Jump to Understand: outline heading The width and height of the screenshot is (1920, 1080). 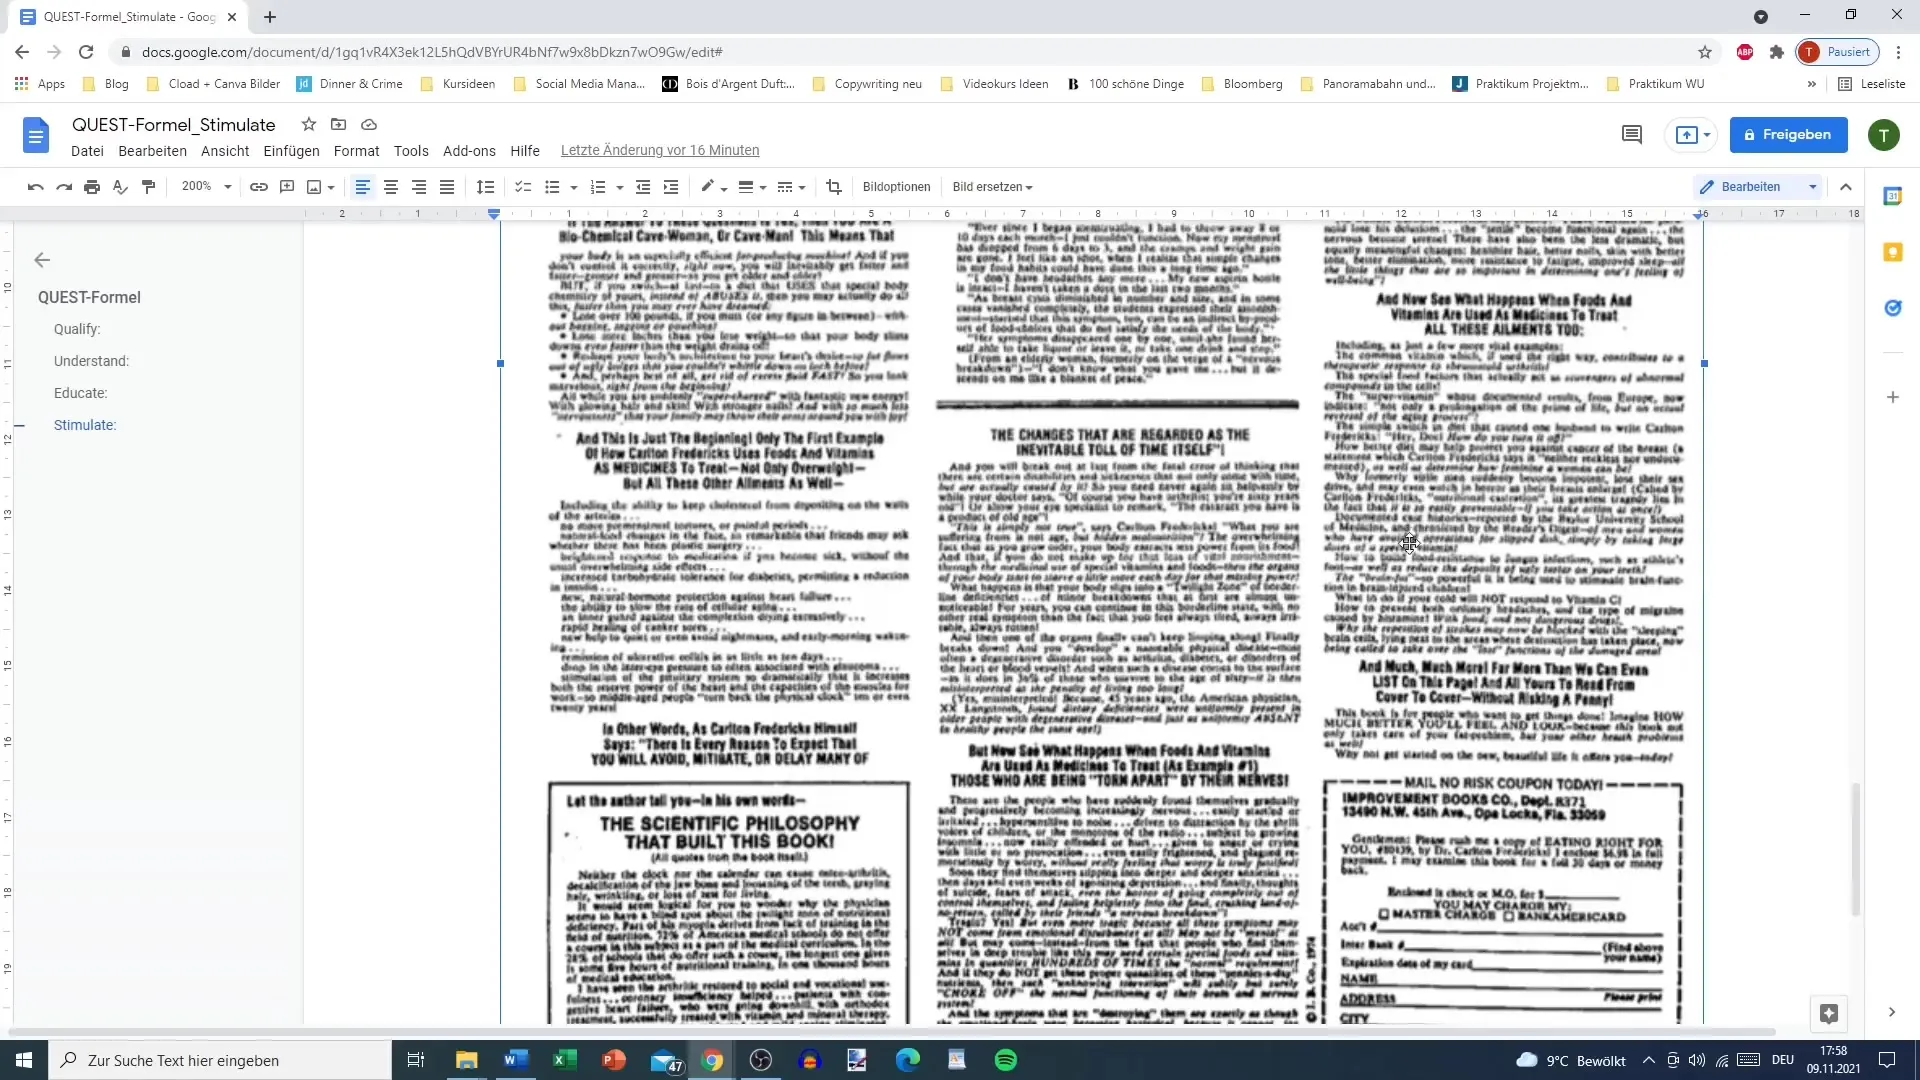click(x=91, y=361)
